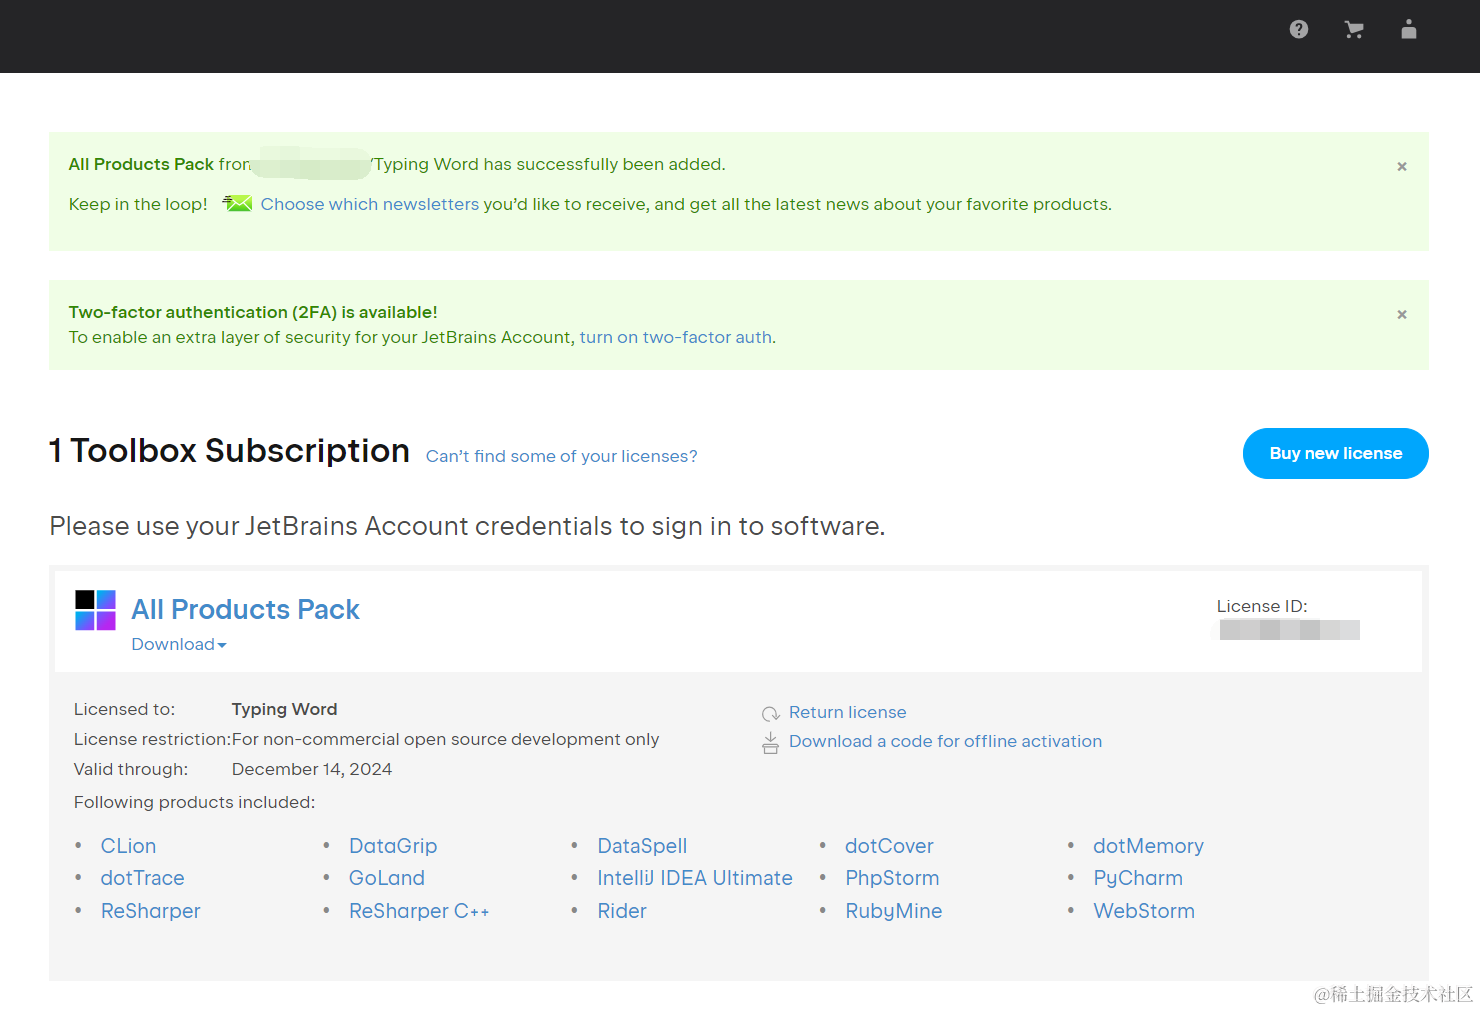
Task: Click turn on two-factor auth link
Action: pos(676,338)
